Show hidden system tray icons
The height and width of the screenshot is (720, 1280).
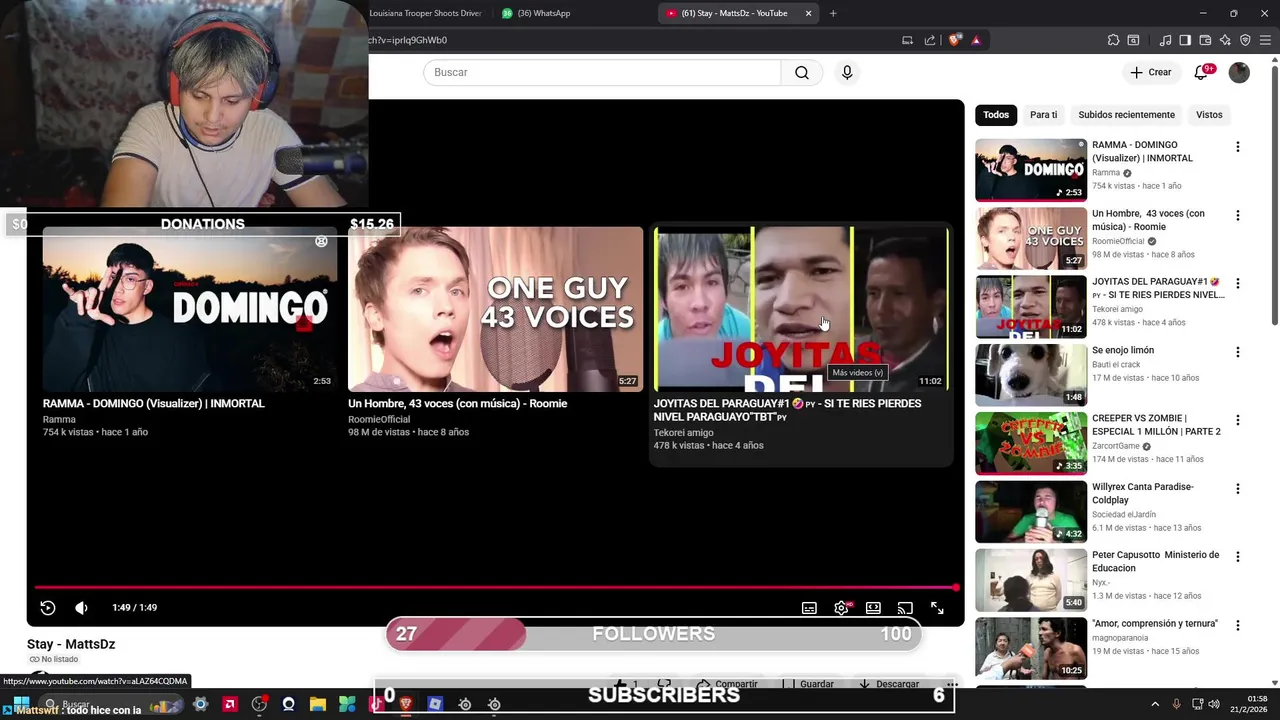tap(1155, 704)
